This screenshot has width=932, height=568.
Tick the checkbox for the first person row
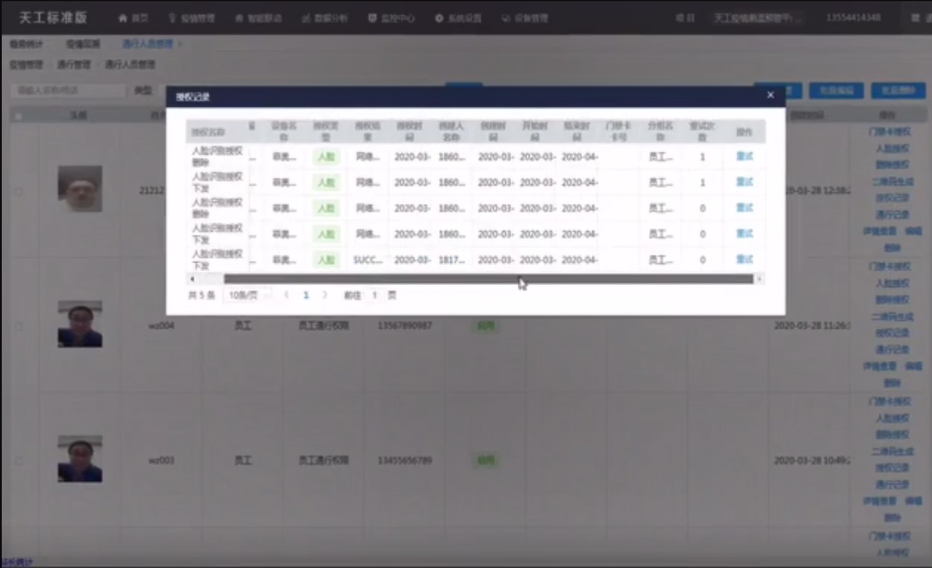[18, 189]
